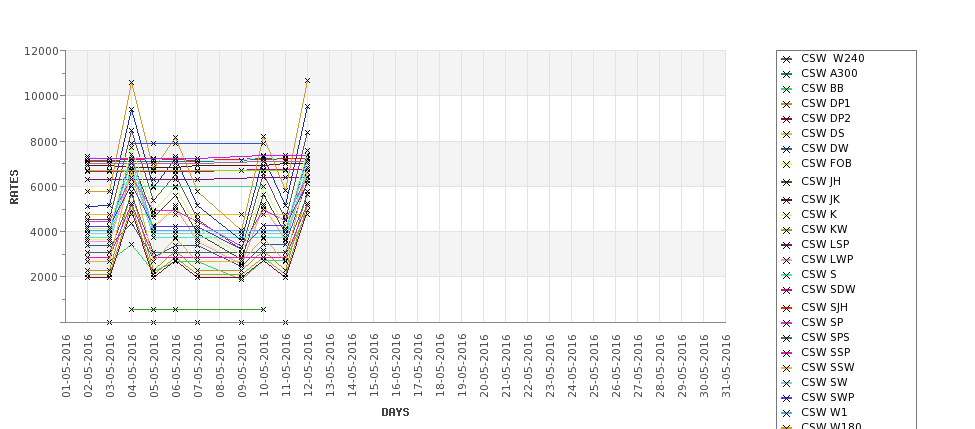Click the CSW SDW legend label
This screenshot has width=975, height=429.
pos(828,289)
